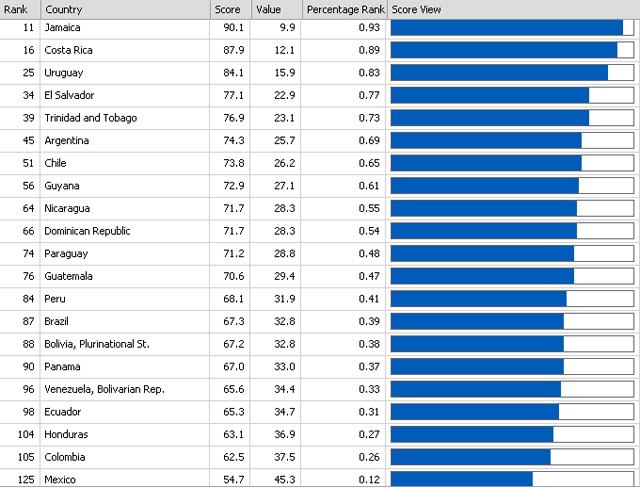This screenshot has width=640, height=488.
Task: Select the Chile row rank cell 51
Action: point(26,163)
